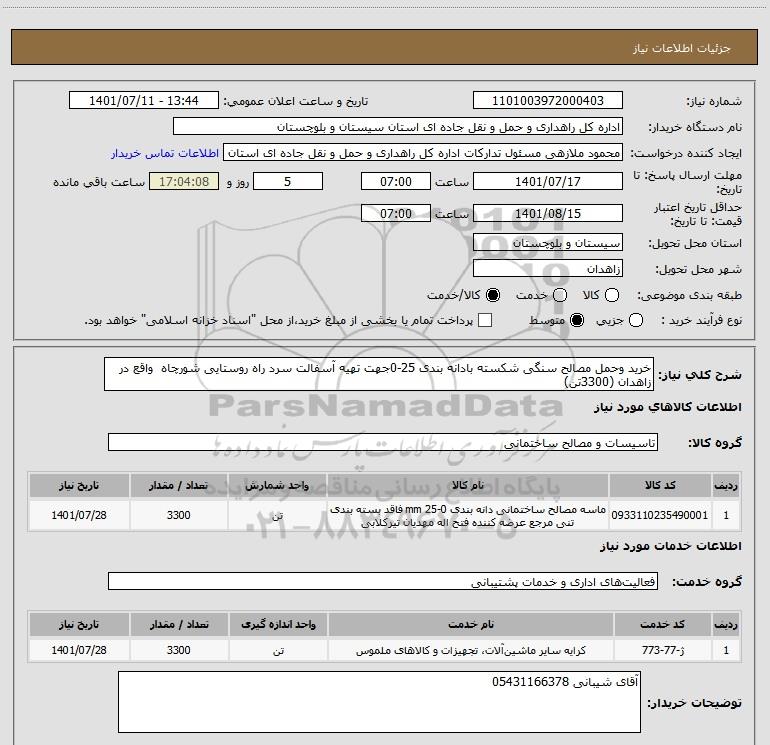Click price validity time field 07:00
770x745 pixels.
click(x=396, y=213)
